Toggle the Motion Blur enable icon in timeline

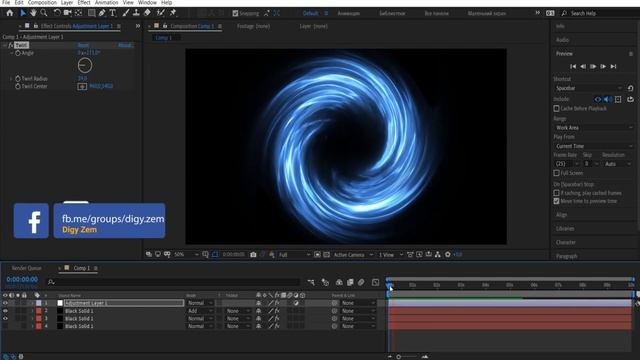361,282
